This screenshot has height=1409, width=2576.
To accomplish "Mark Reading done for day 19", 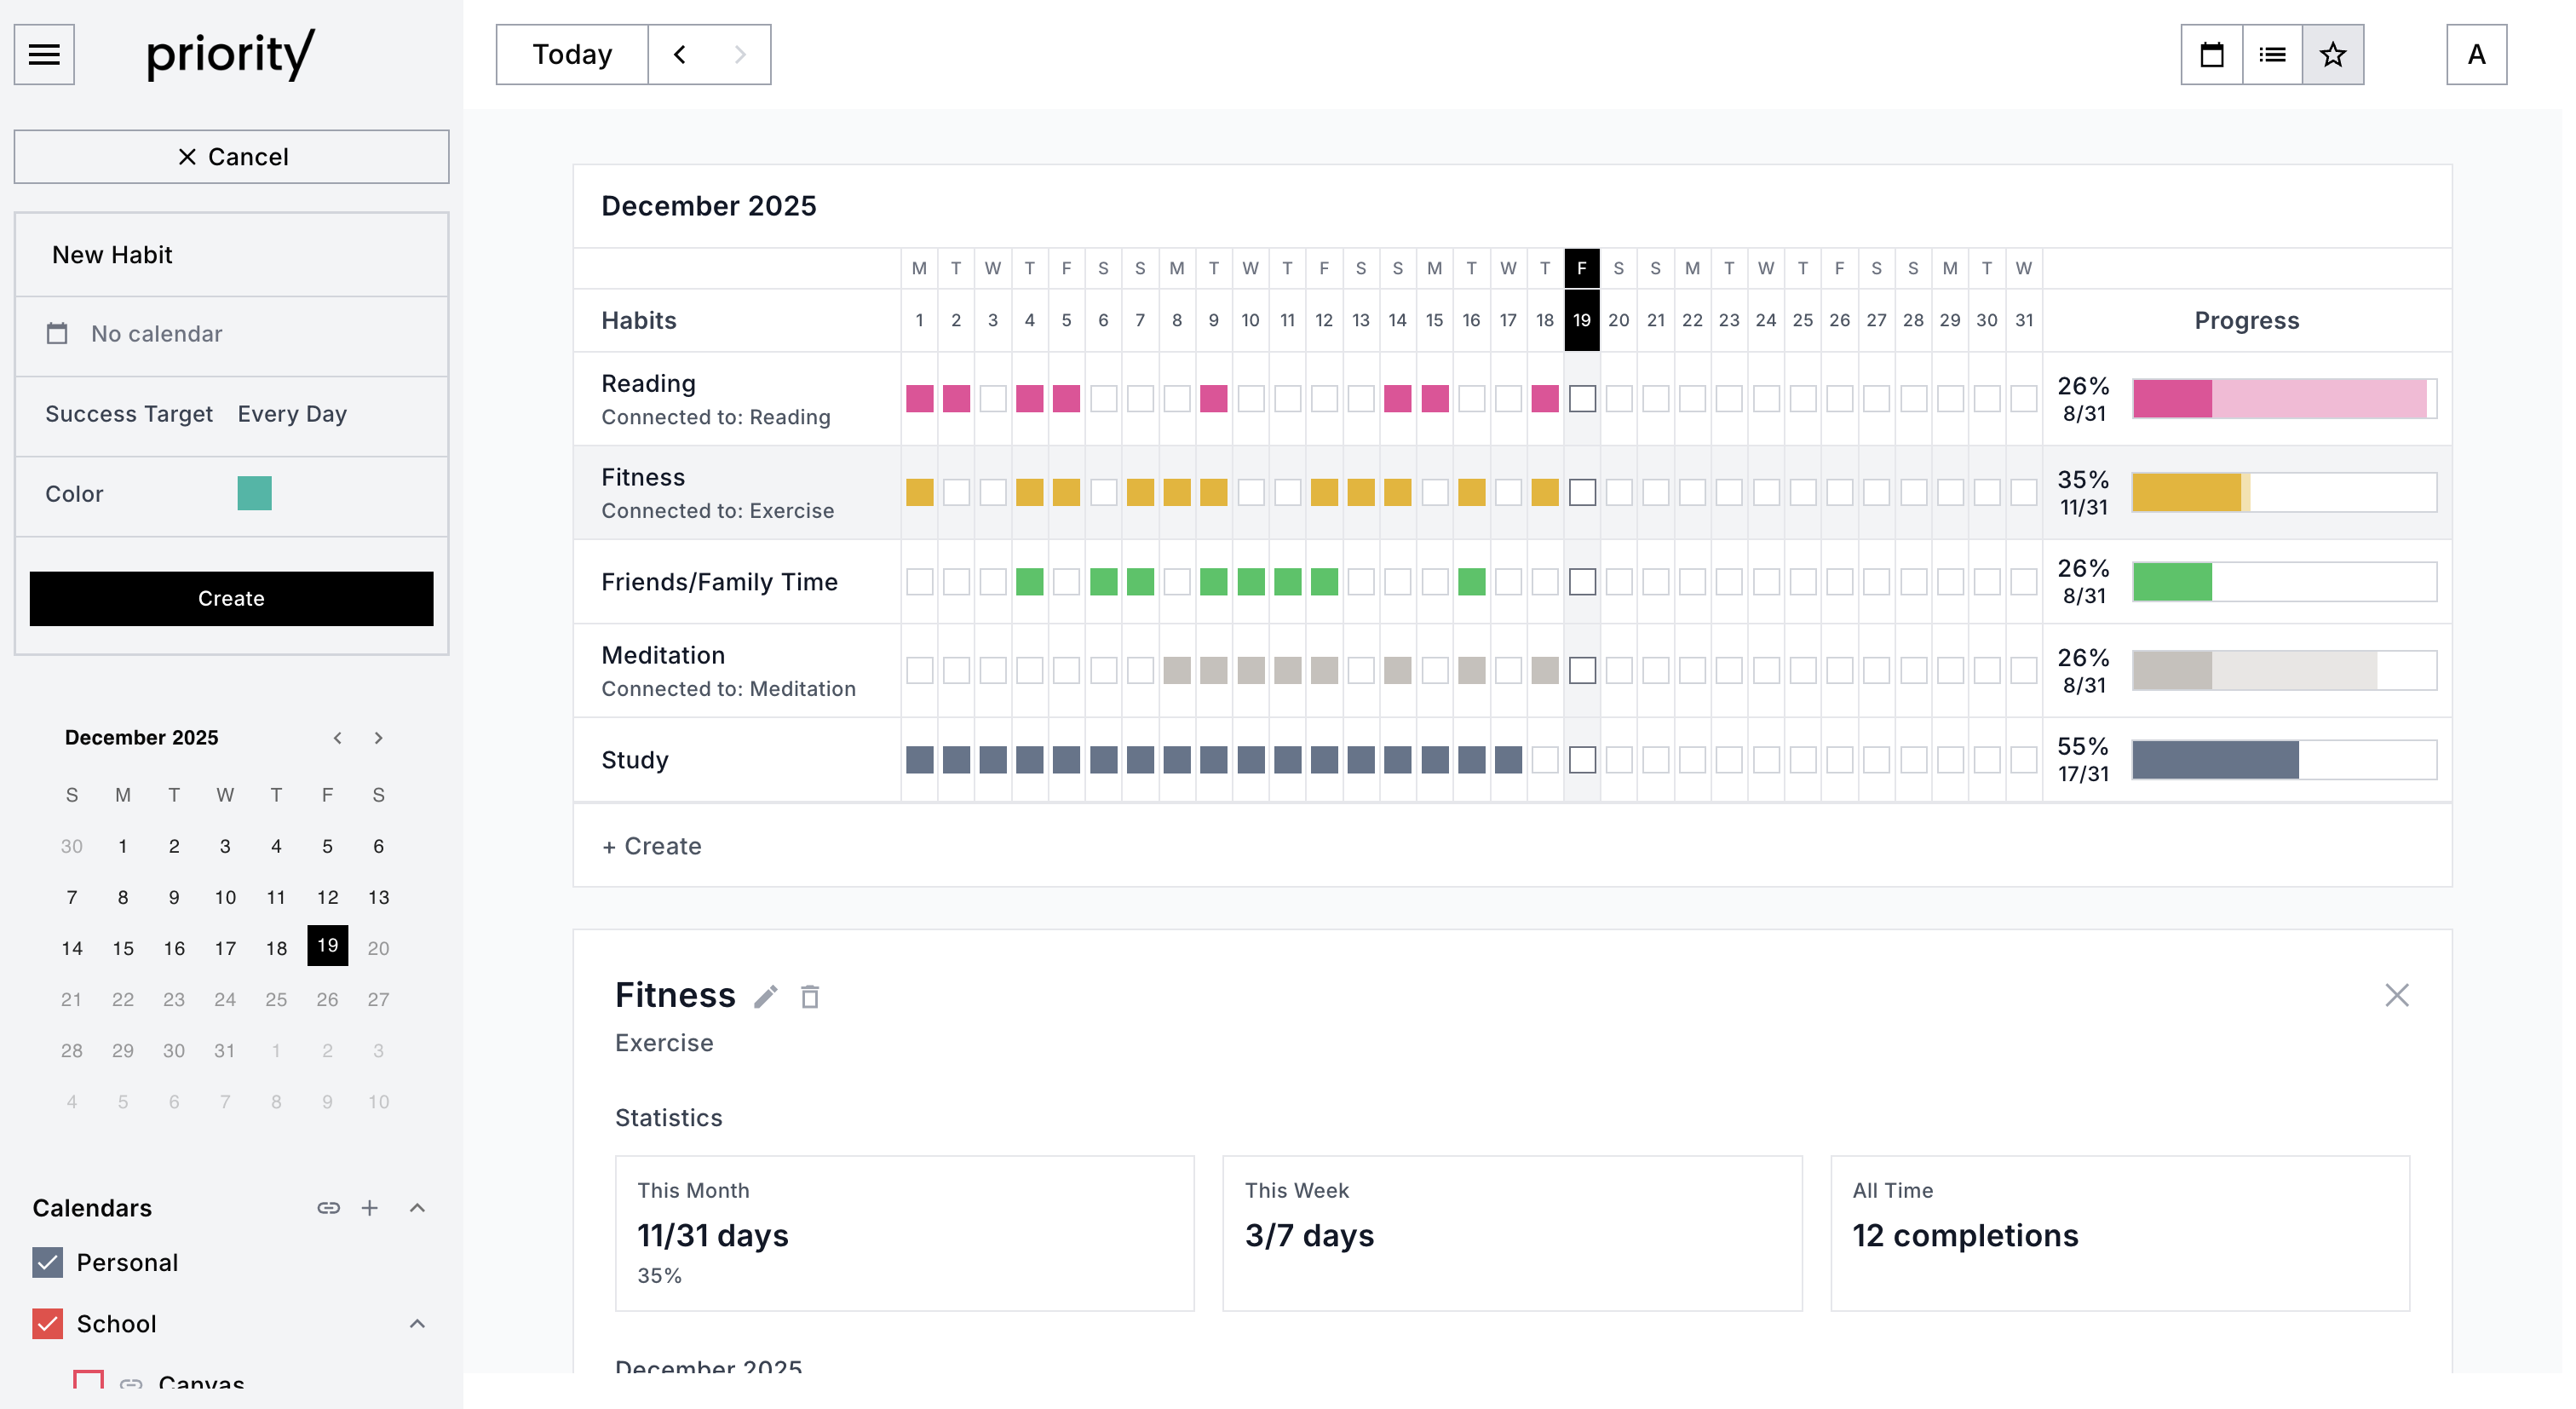I will [1582, 399].
